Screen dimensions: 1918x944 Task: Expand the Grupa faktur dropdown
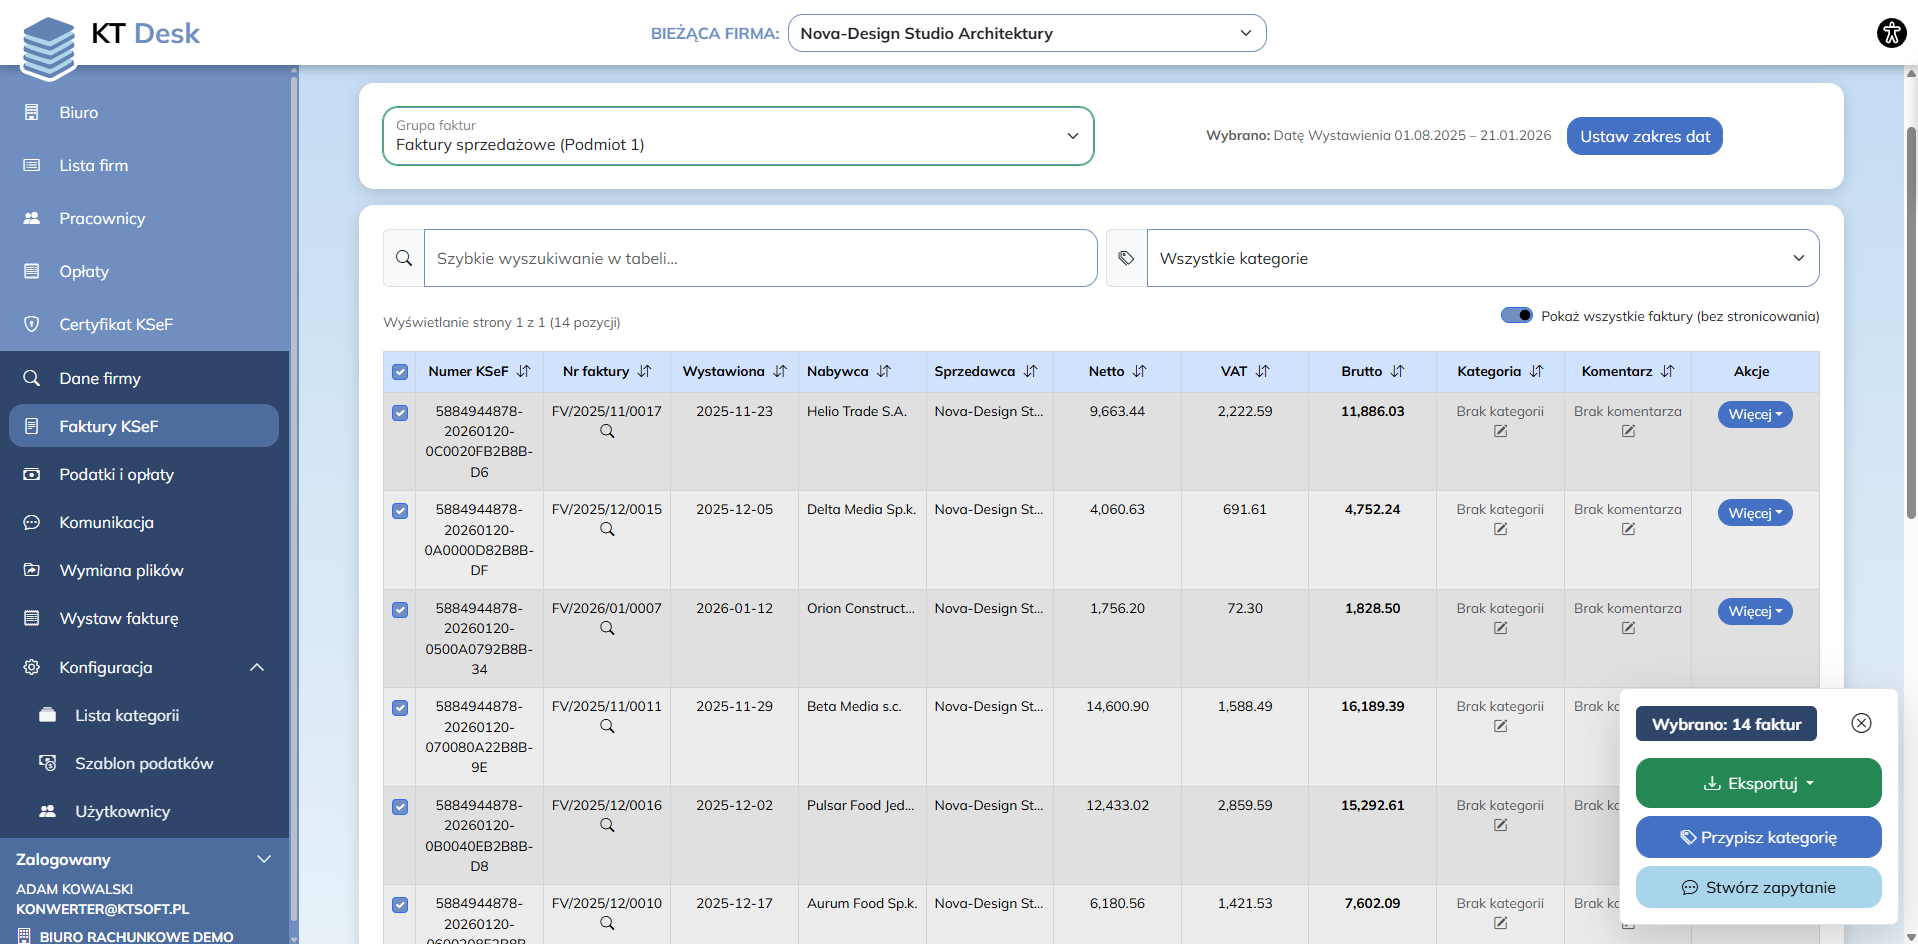tap(738, 136)
